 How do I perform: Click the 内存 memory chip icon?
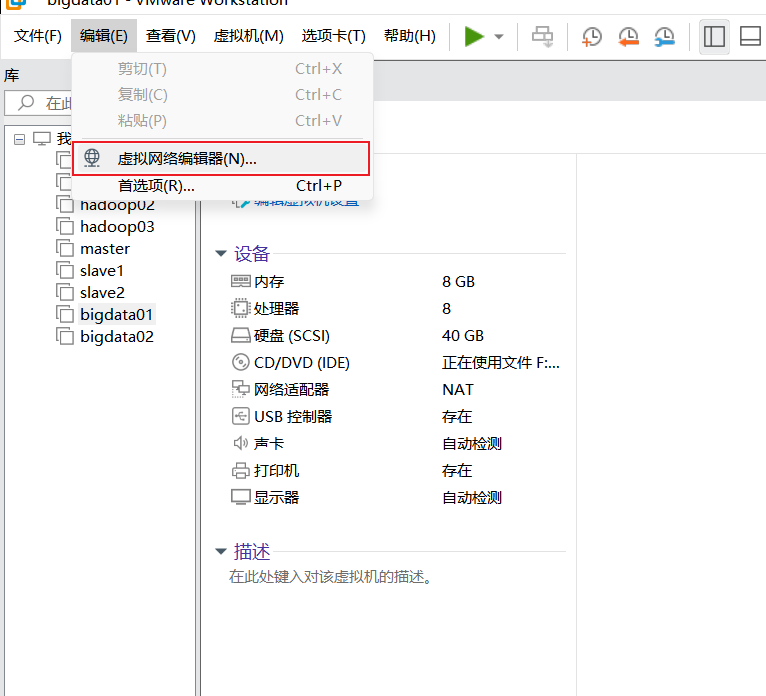pos(240,281)
